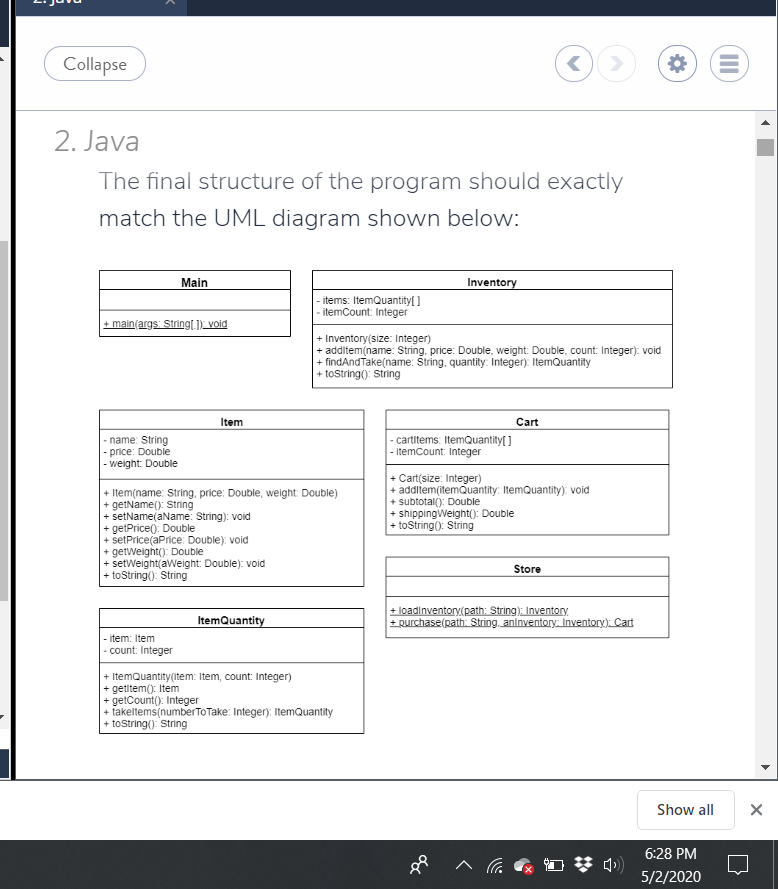Click '+ main(args: String[ ]): void' text

(x=165, y=324)
